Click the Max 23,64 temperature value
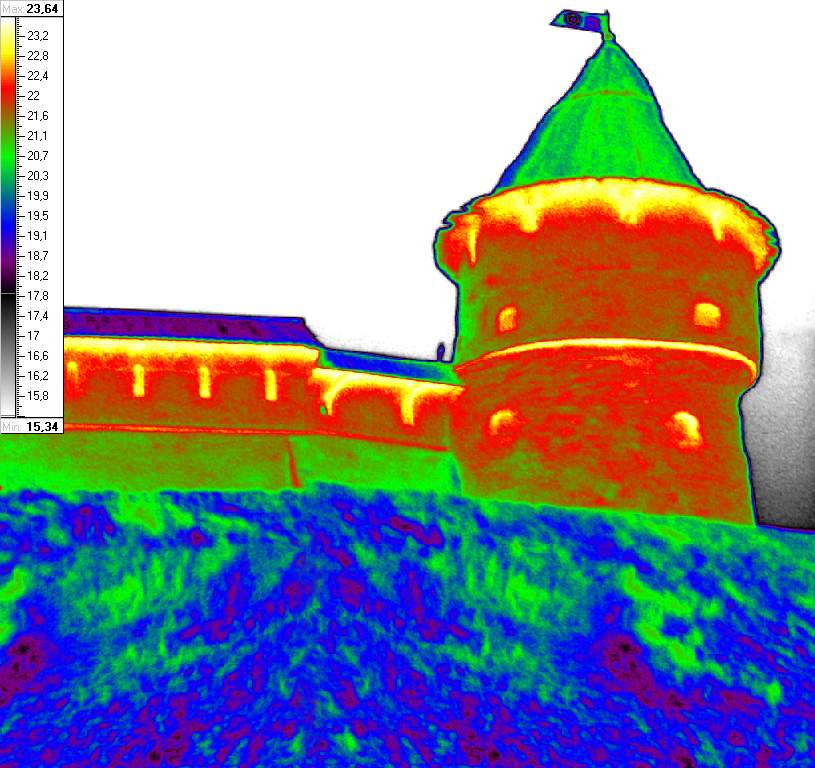The image size is (815, 768). coord(43,9)
